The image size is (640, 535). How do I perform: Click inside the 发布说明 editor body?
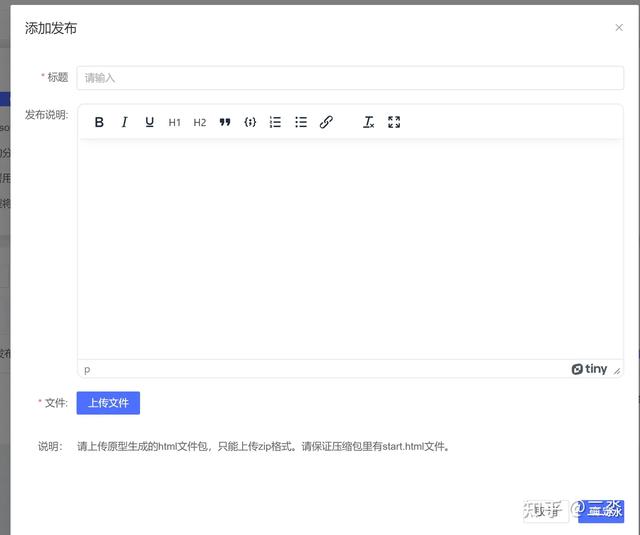coord(350,249)
